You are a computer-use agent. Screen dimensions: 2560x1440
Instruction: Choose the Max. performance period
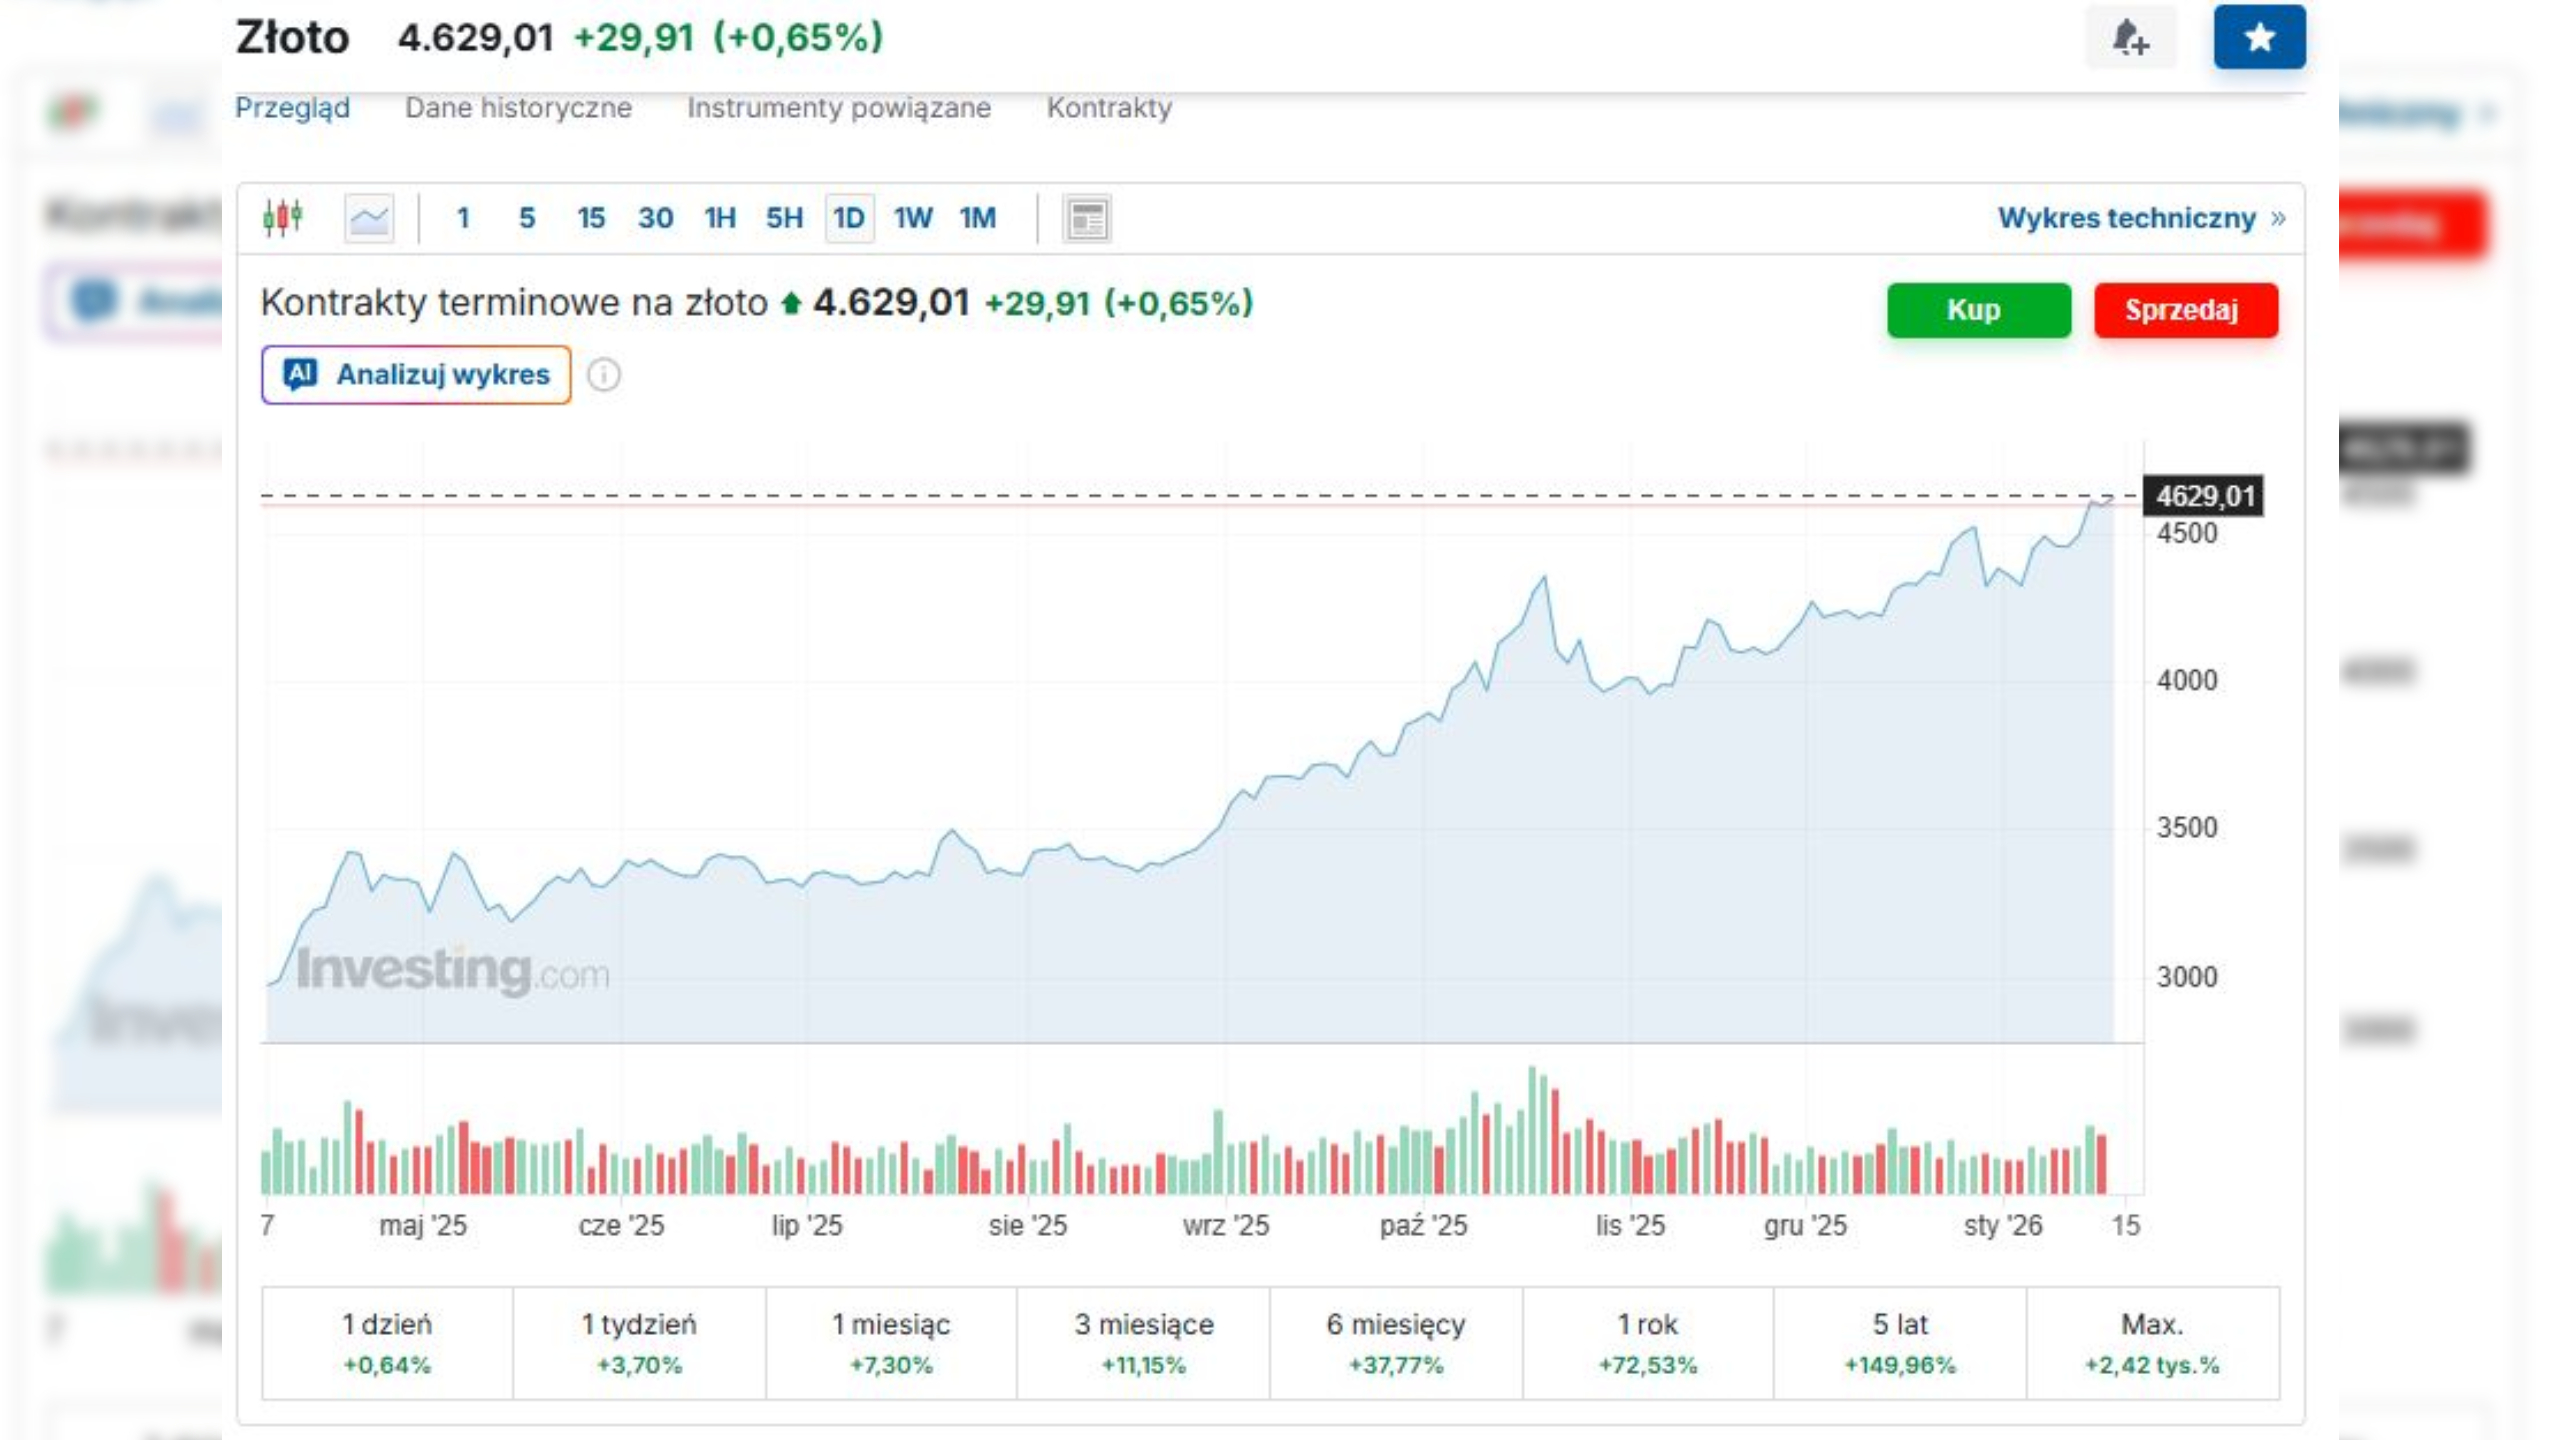tap(2152, 1343)
